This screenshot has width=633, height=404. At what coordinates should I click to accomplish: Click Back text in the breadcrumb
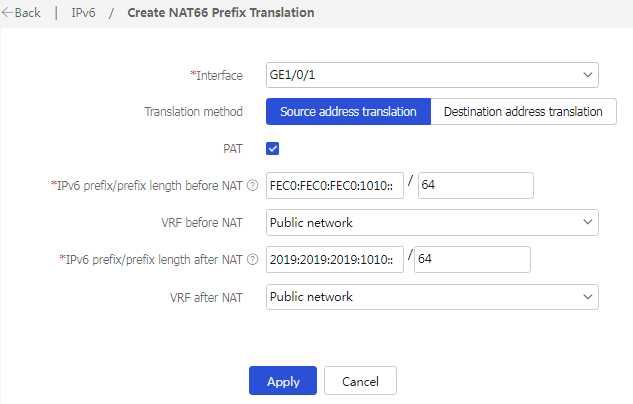[x=27, y=13]
